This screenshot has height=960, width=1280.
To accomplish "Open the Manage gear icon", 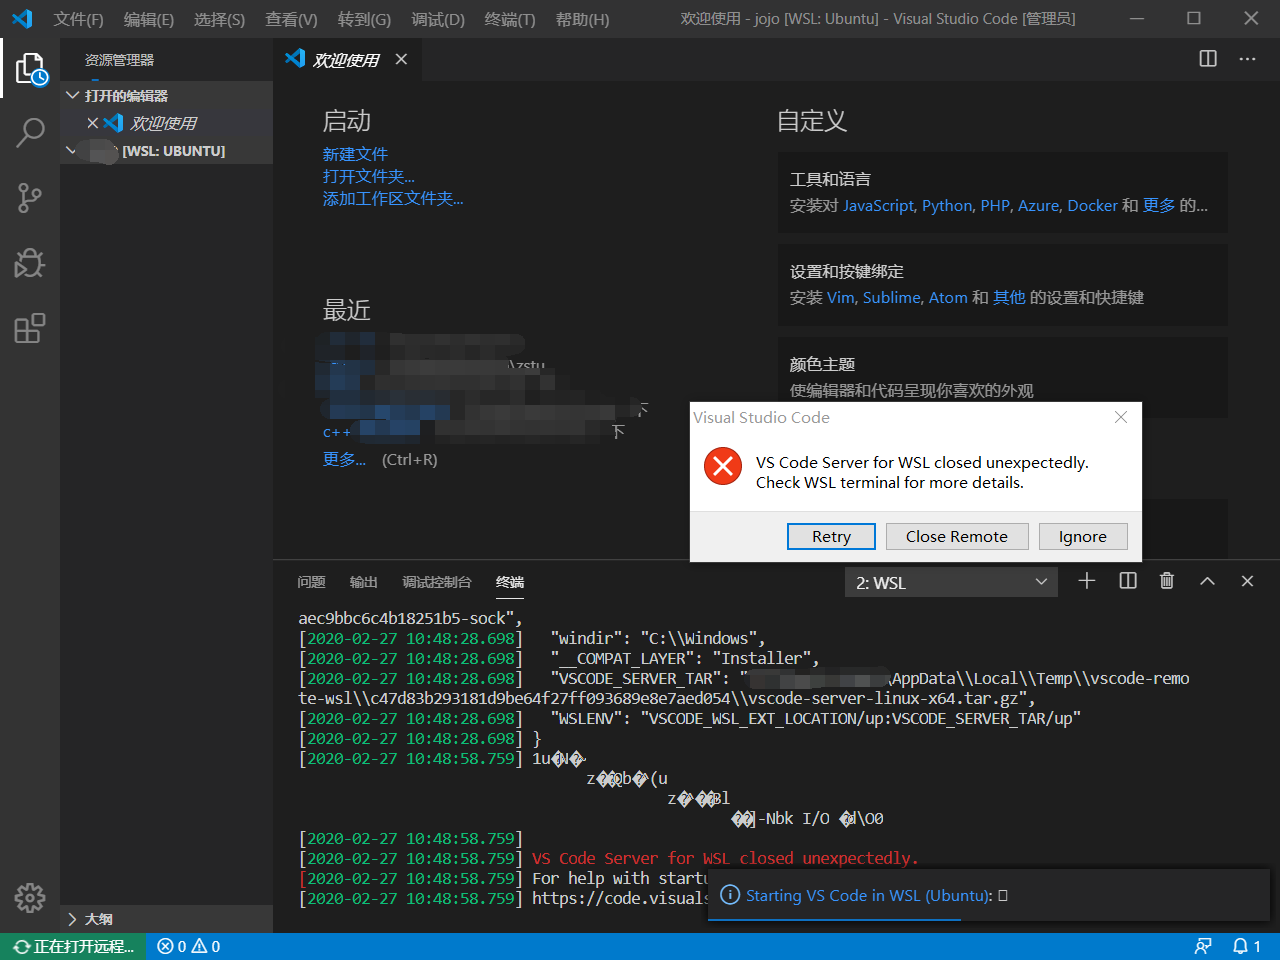I will click(x=30, y=898).
